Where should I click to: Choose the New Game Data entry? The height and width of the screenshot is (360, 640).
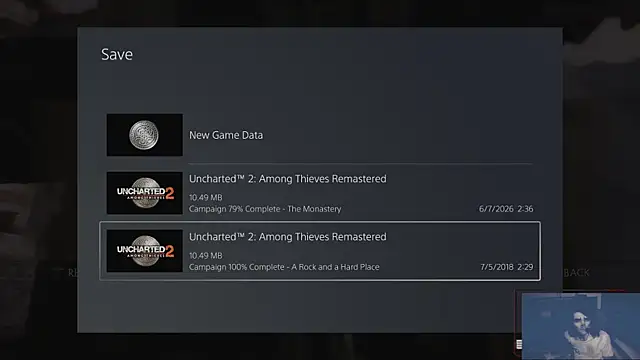[x=320, y=135]
